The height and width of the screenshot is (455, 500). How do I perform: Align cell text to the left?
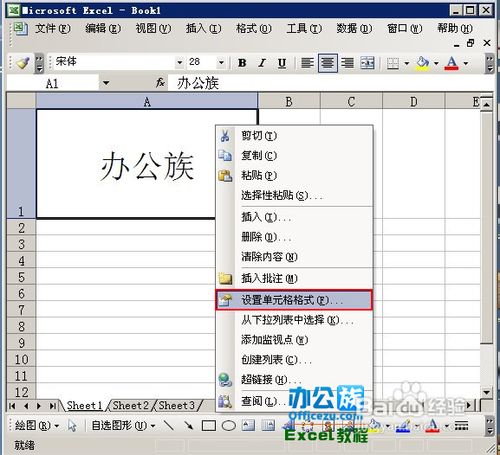tap(307, 63)
